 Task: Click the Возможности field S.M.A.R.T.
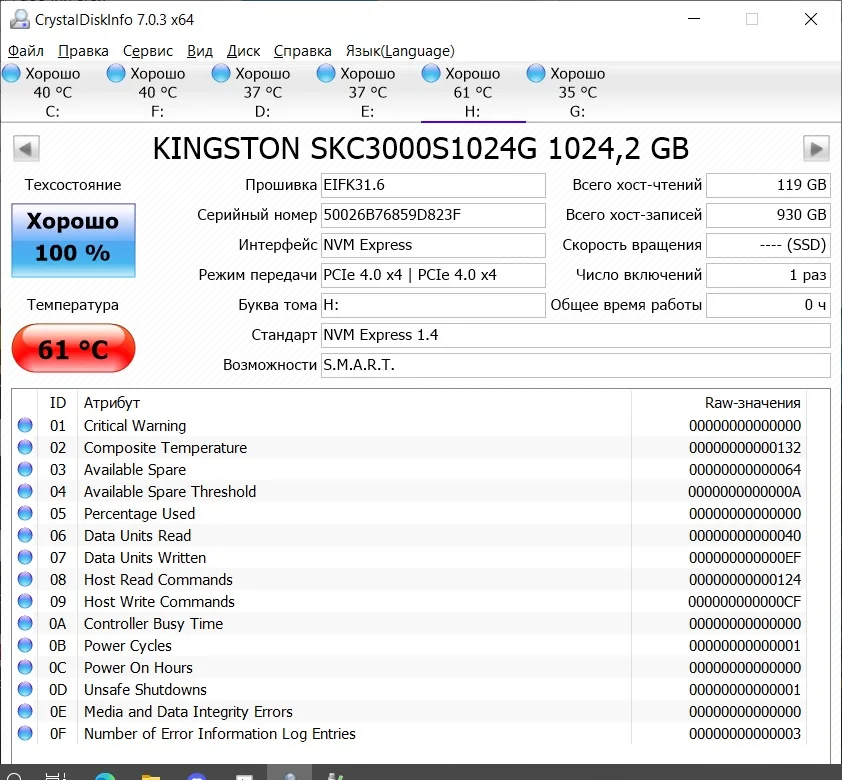576,366
